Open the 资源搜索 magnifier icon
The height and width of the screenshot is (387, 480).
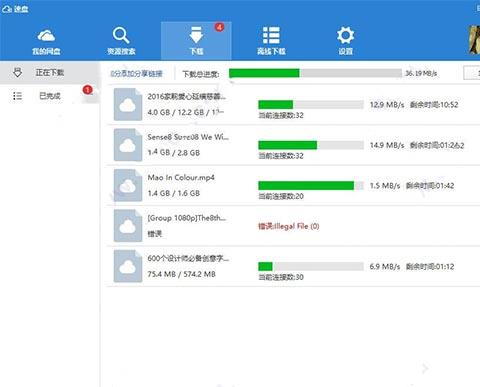pyautogui.click(x=121, y=35)
